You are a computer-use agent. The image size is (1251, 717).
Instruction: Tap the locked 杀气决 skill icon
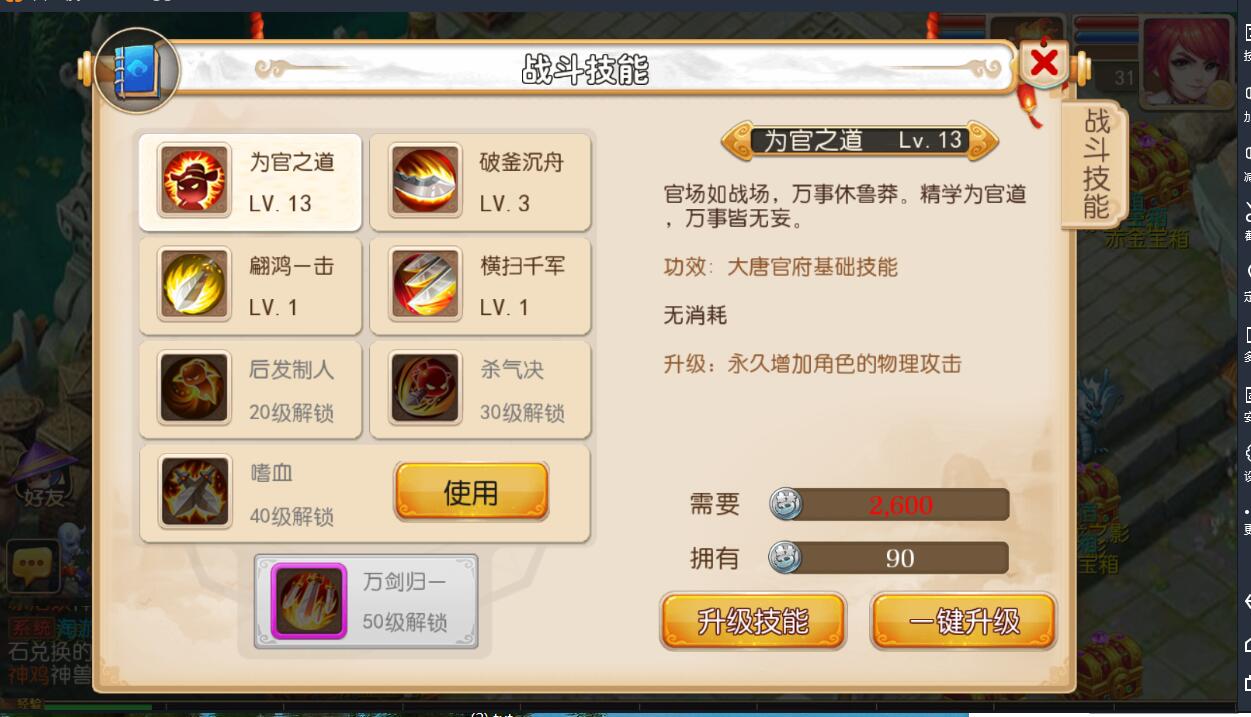point(425,388)
